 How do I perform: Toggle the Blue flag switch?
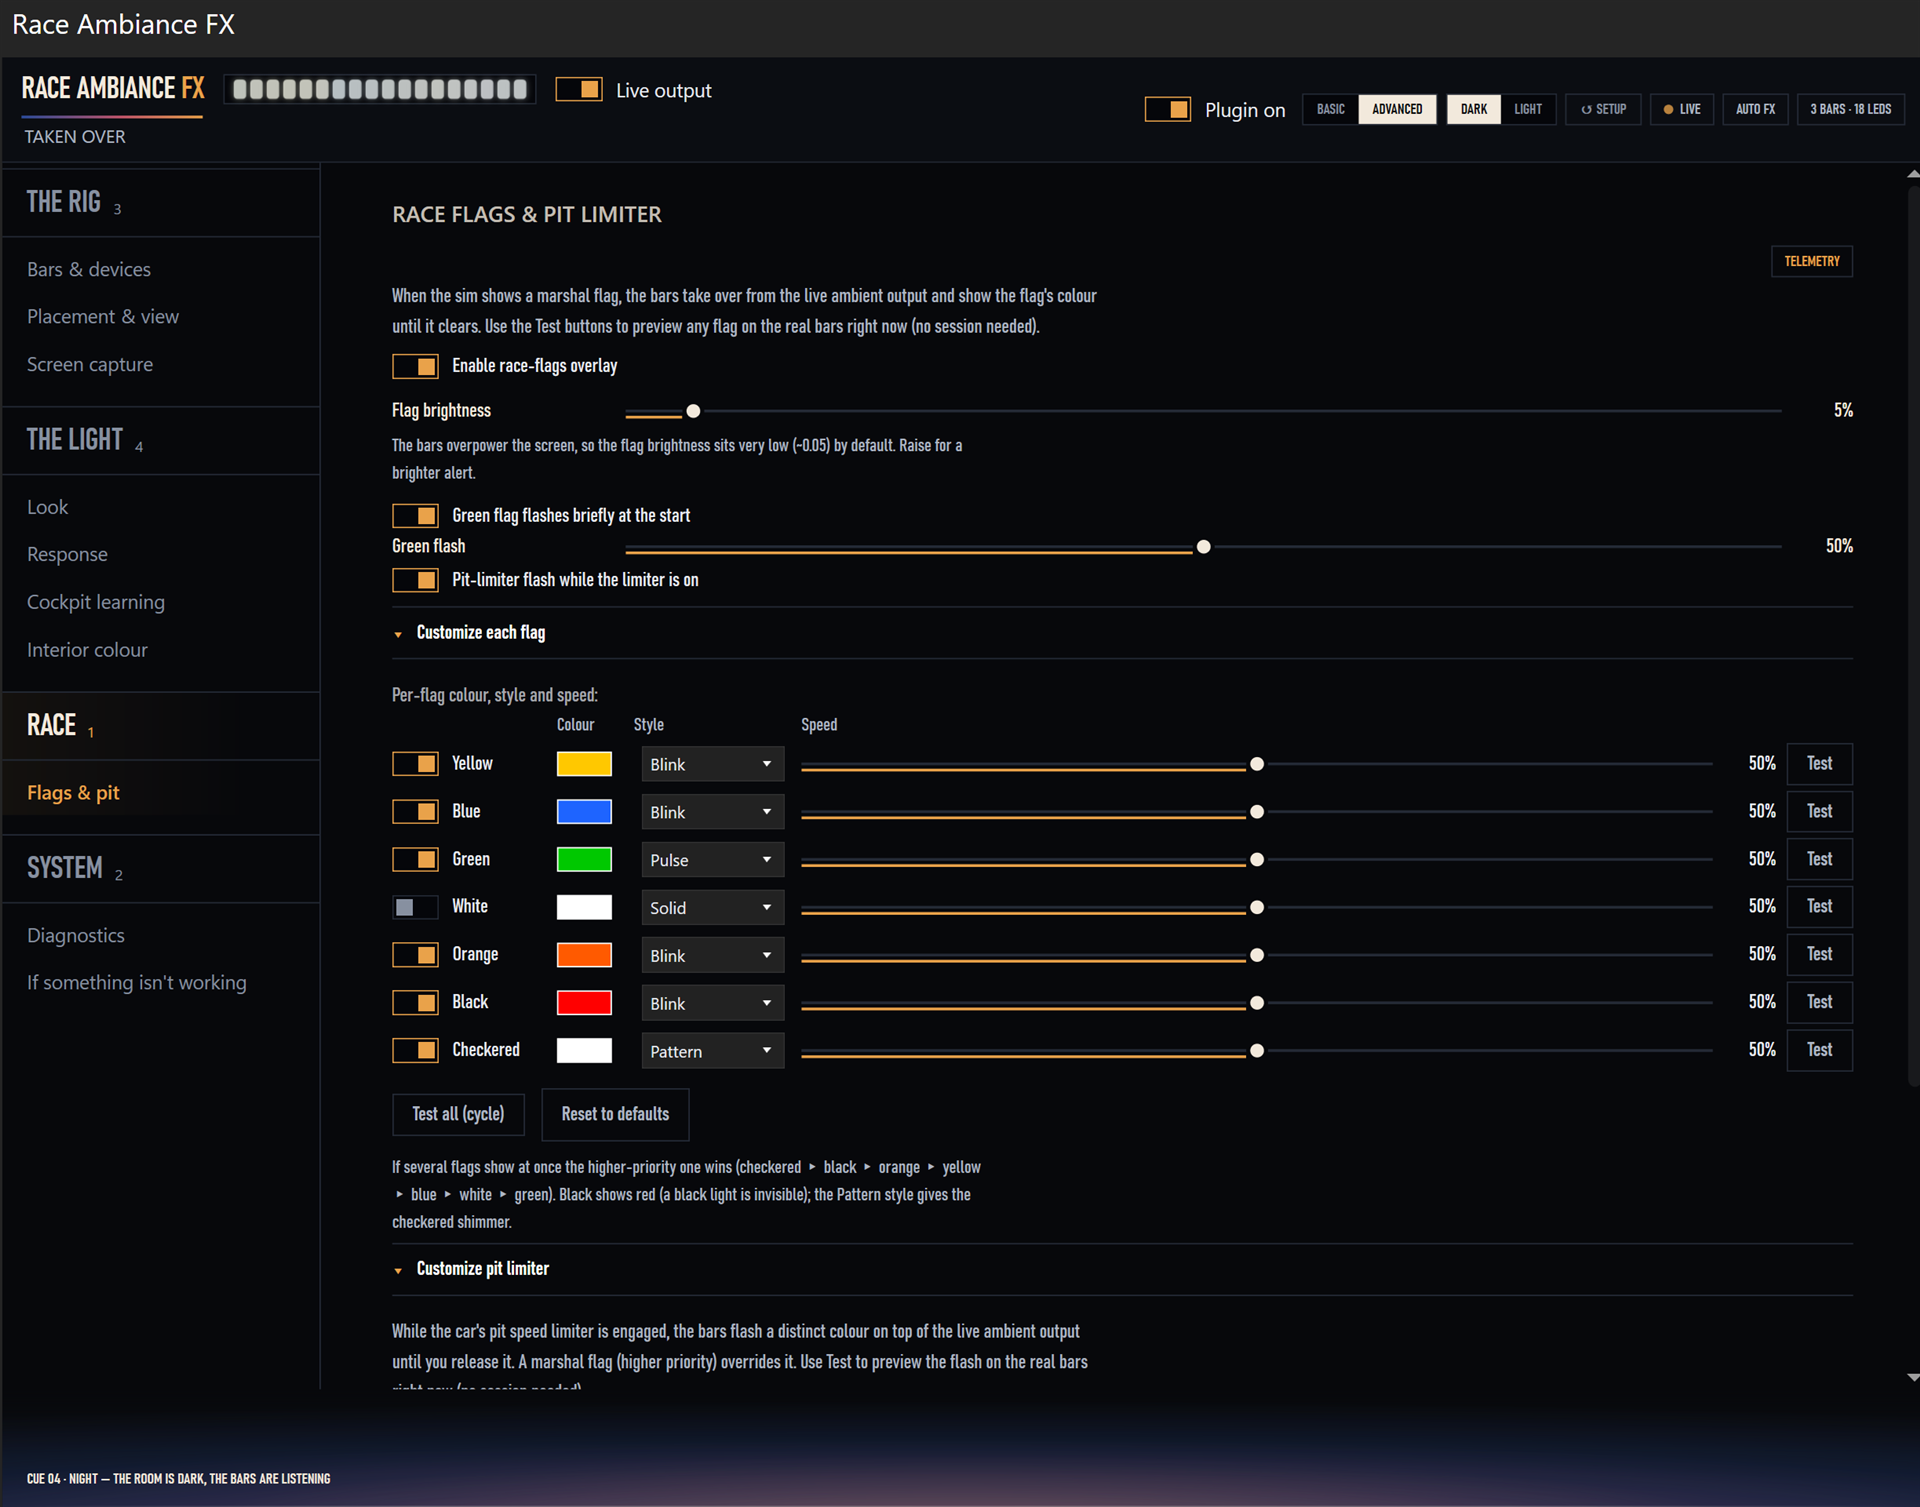point(415,812)
